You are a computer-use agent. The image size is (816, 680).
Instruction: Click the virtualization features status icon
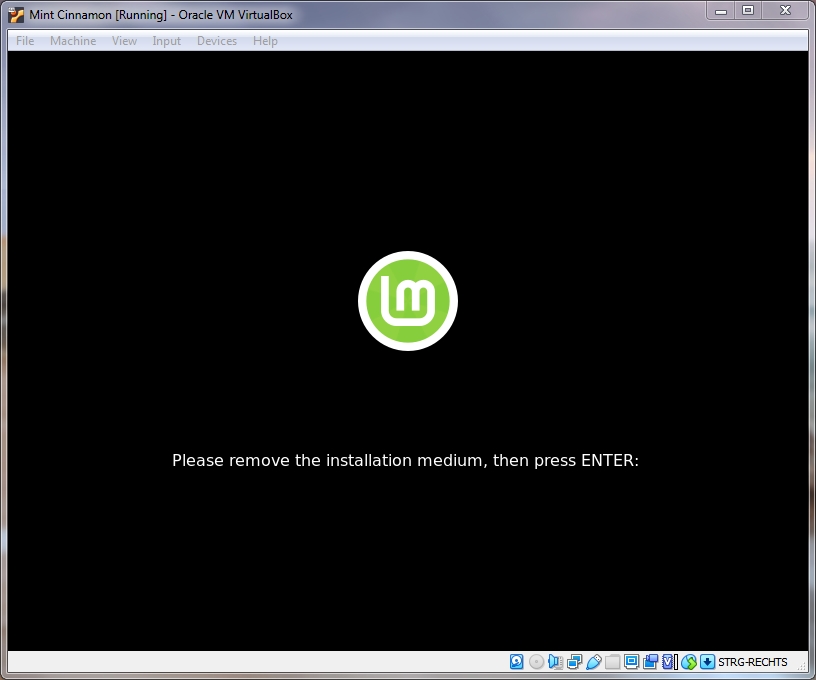669,662
